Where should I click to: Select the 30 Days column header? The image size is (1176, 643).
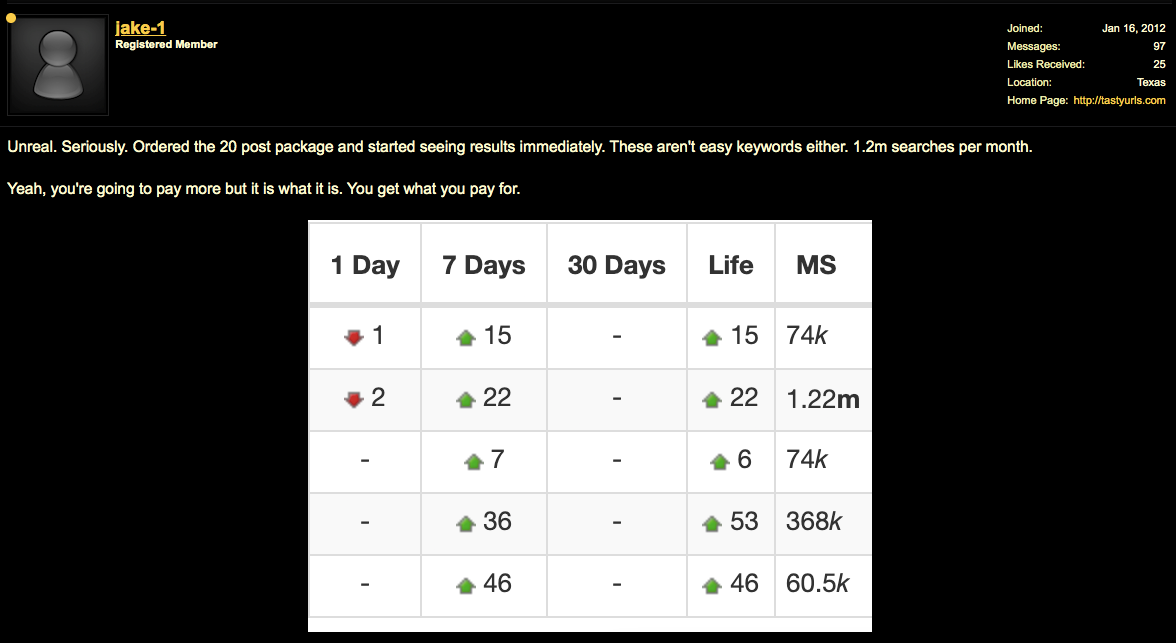[616, 265]
